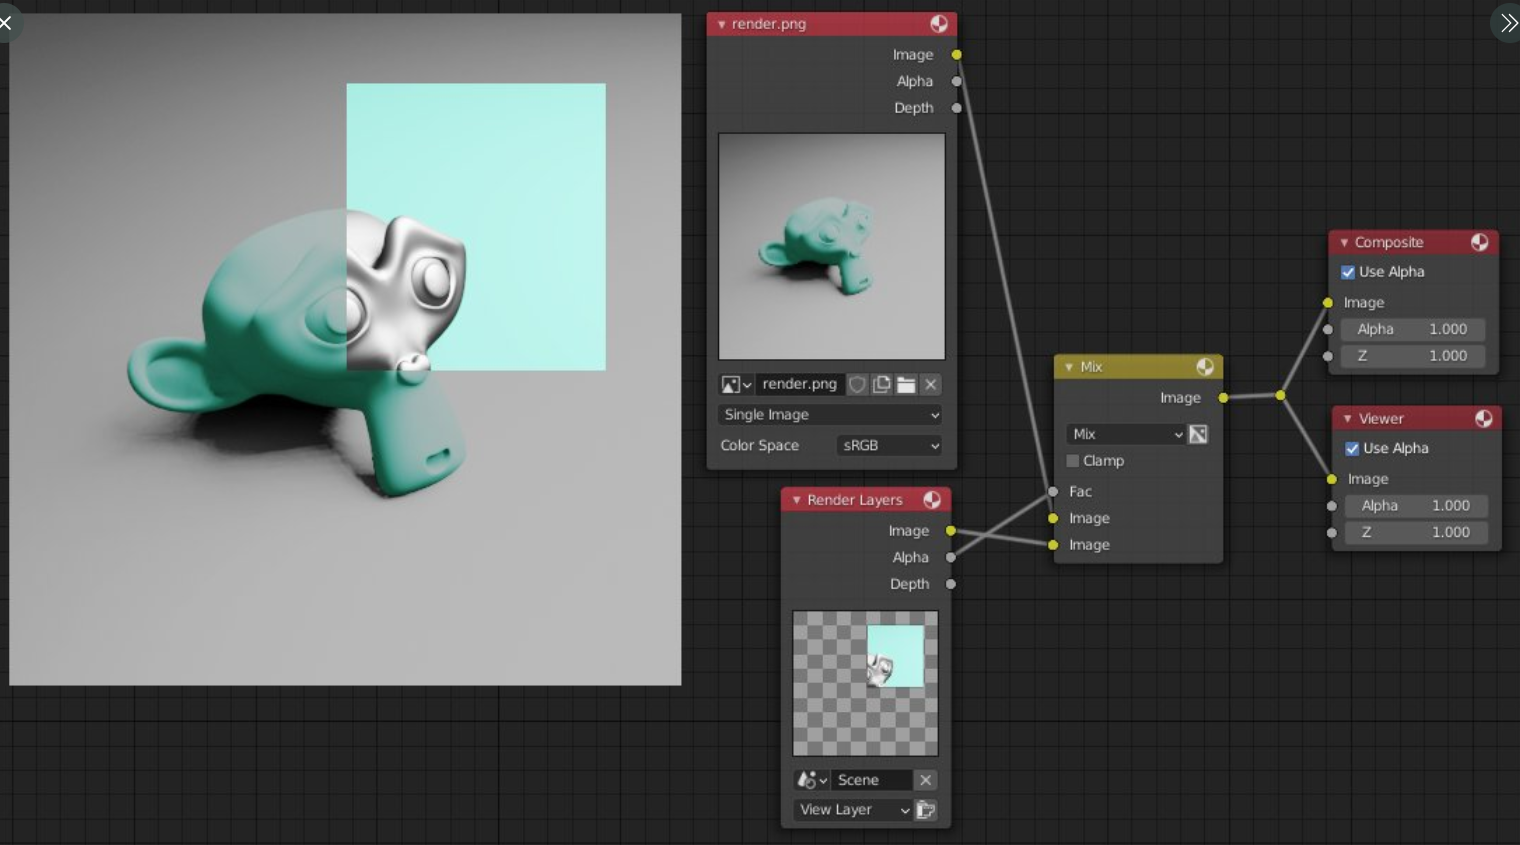Screen dimensions: 1520x845
Task: Duplicate the render.png image datablock
Action: tap(882, 385)
